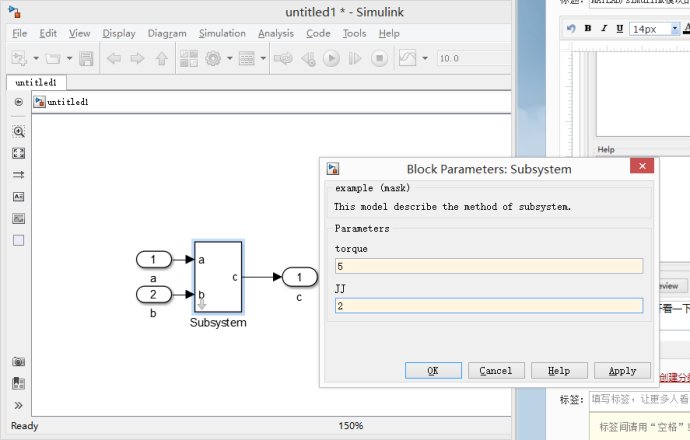Toggle italic formatting in editor

pos(604,28)
